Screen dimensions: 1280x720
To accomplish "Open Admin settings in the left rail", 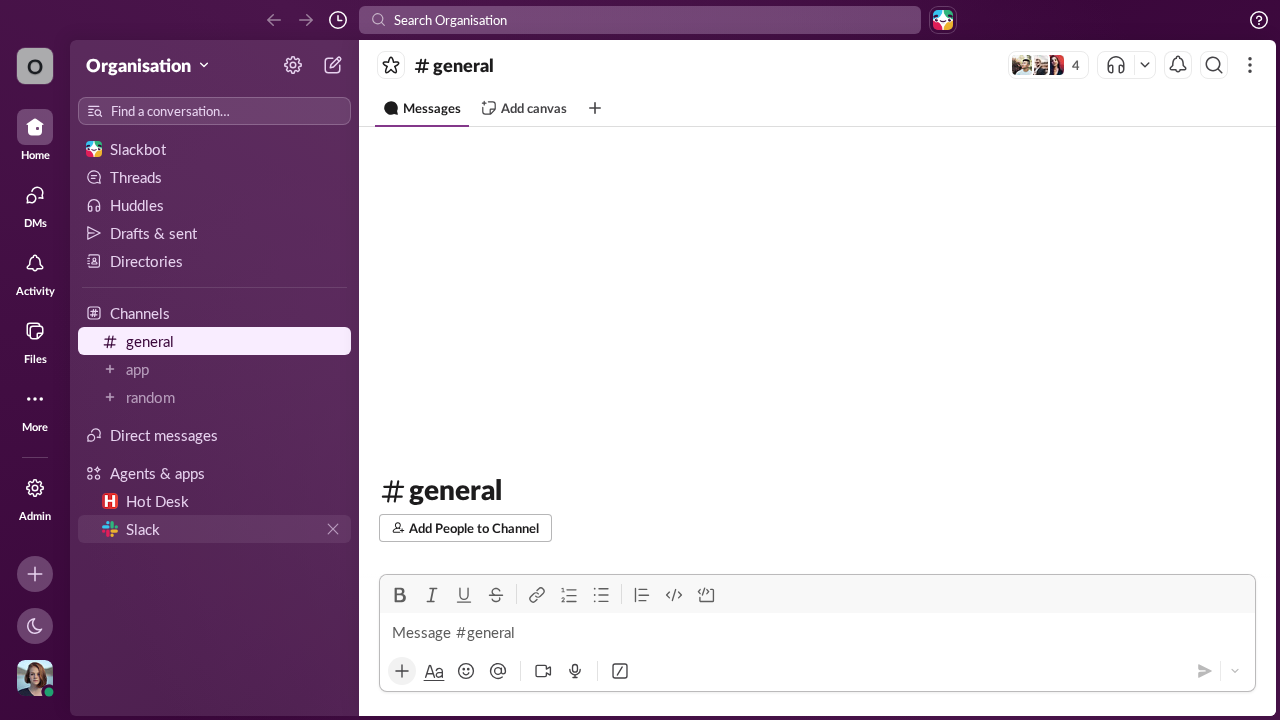I will click(x=35, y=497).
